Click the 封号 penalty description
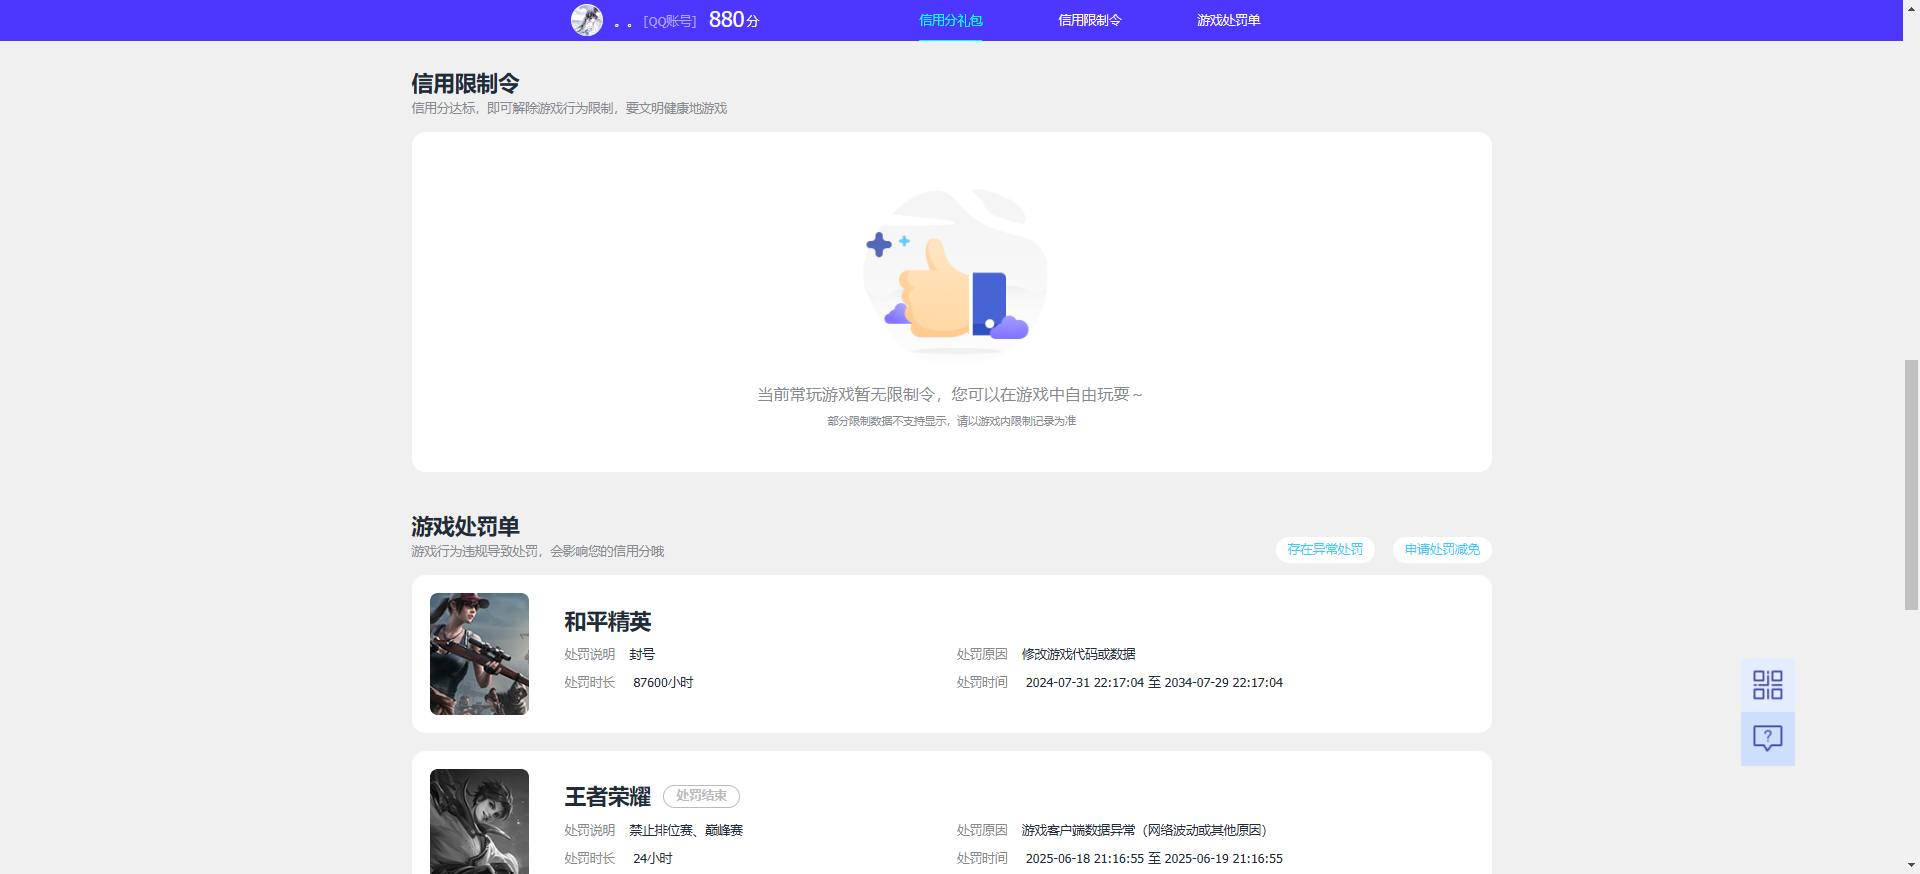 642,654
